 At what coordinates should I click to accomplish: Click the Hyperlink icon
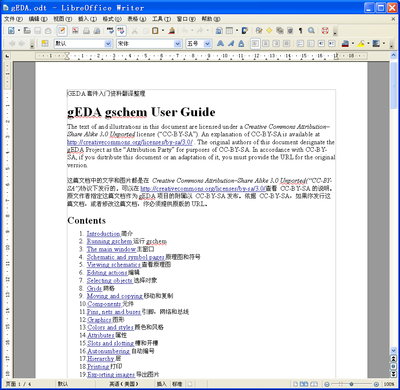coord(219,31)
